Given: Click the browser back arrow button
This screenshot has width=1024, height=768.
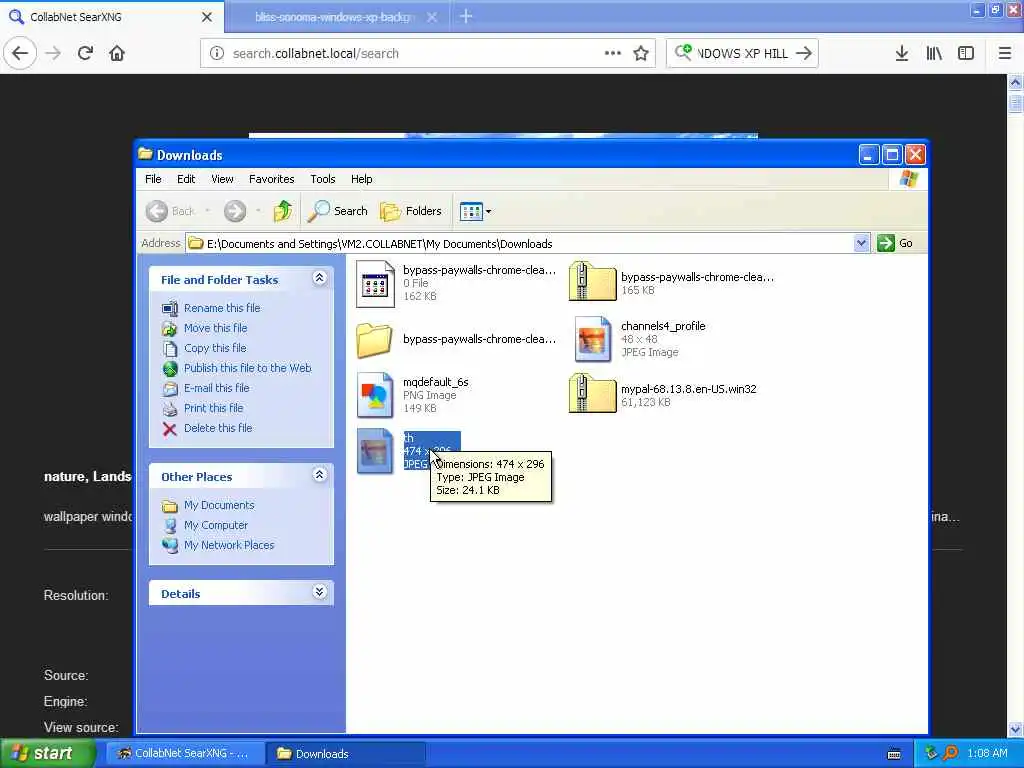Looking at the screenshot, I should pyautogui.click(x=20, y=54).
